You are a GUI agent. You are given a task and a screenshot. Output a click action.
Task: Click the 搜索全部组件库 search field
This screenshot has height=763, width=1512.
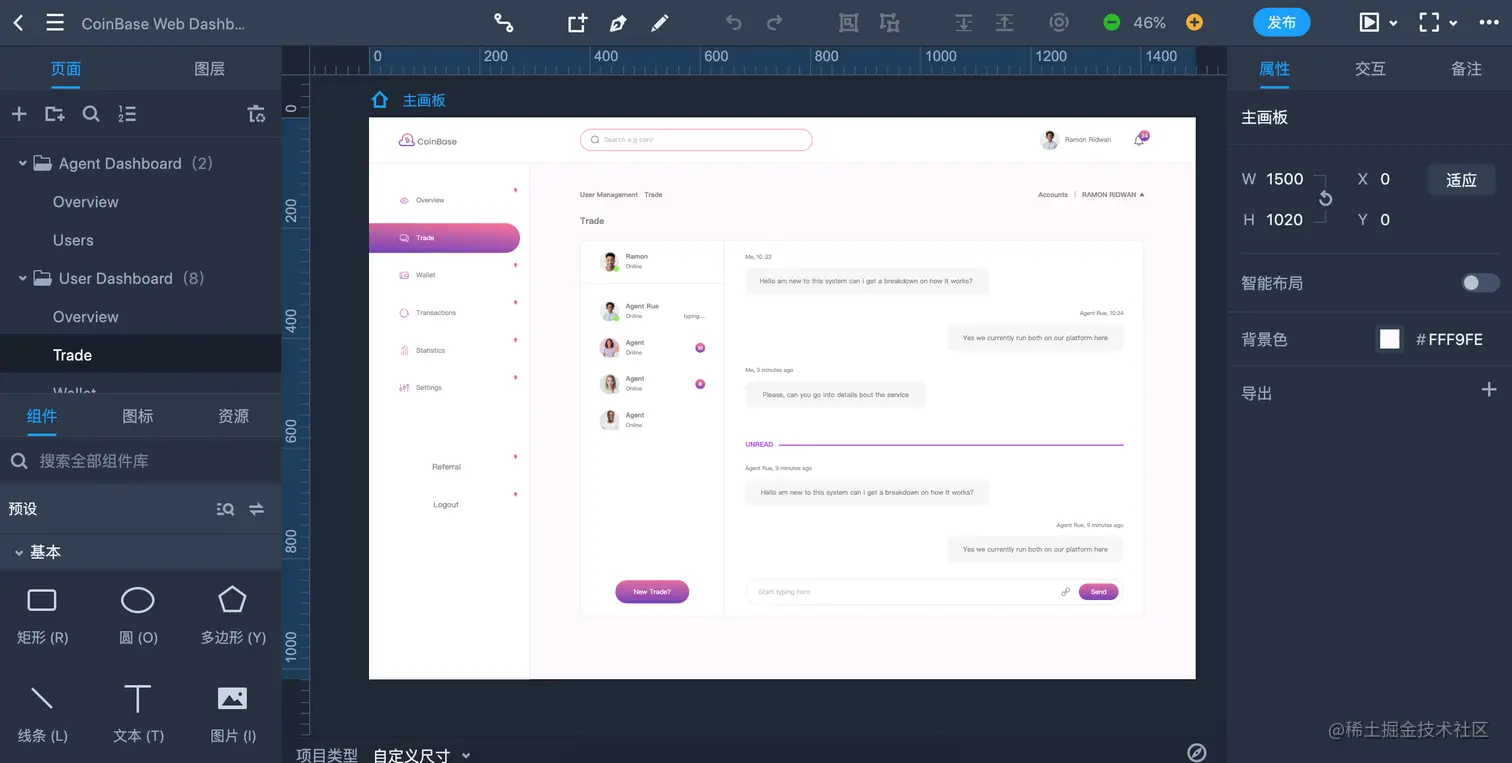coord(140,461)
